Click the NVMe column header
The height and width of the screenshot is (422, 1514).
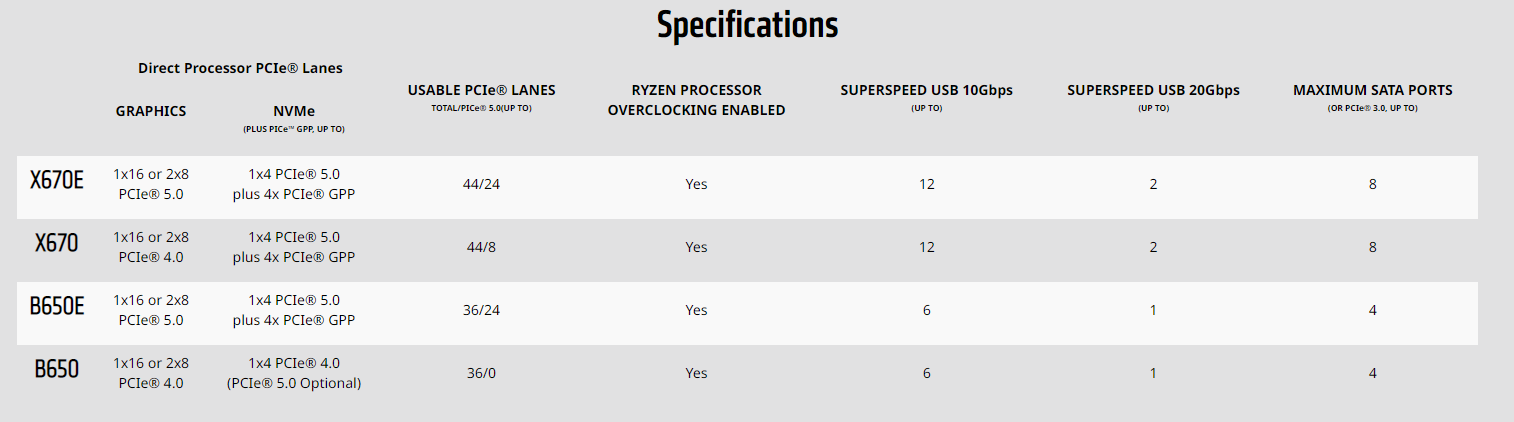tap(294, 111)
